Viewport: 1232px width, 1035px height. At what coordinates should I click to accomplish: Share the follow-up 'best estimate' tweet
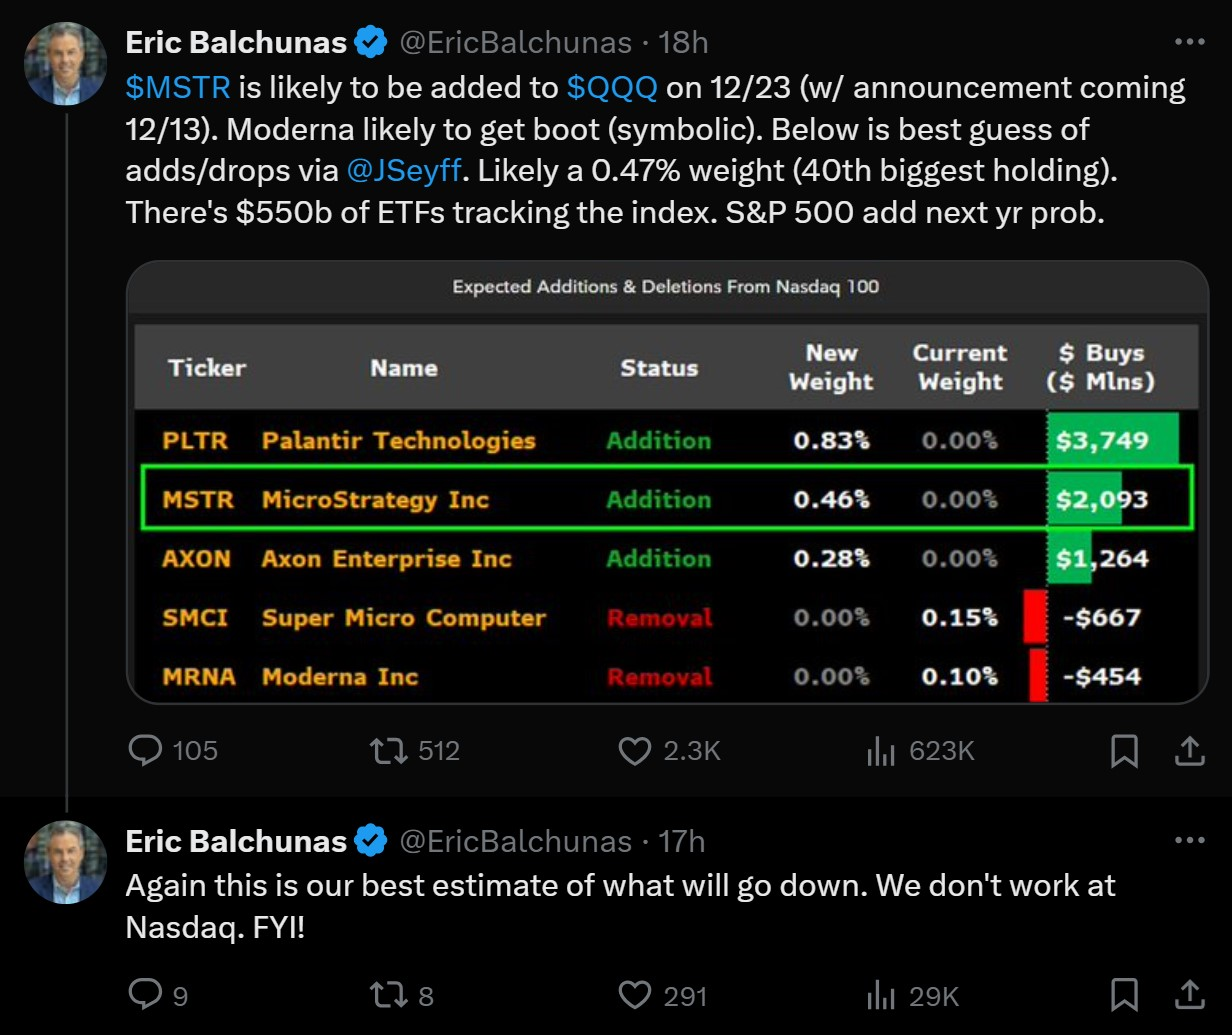coord(1189,994)
